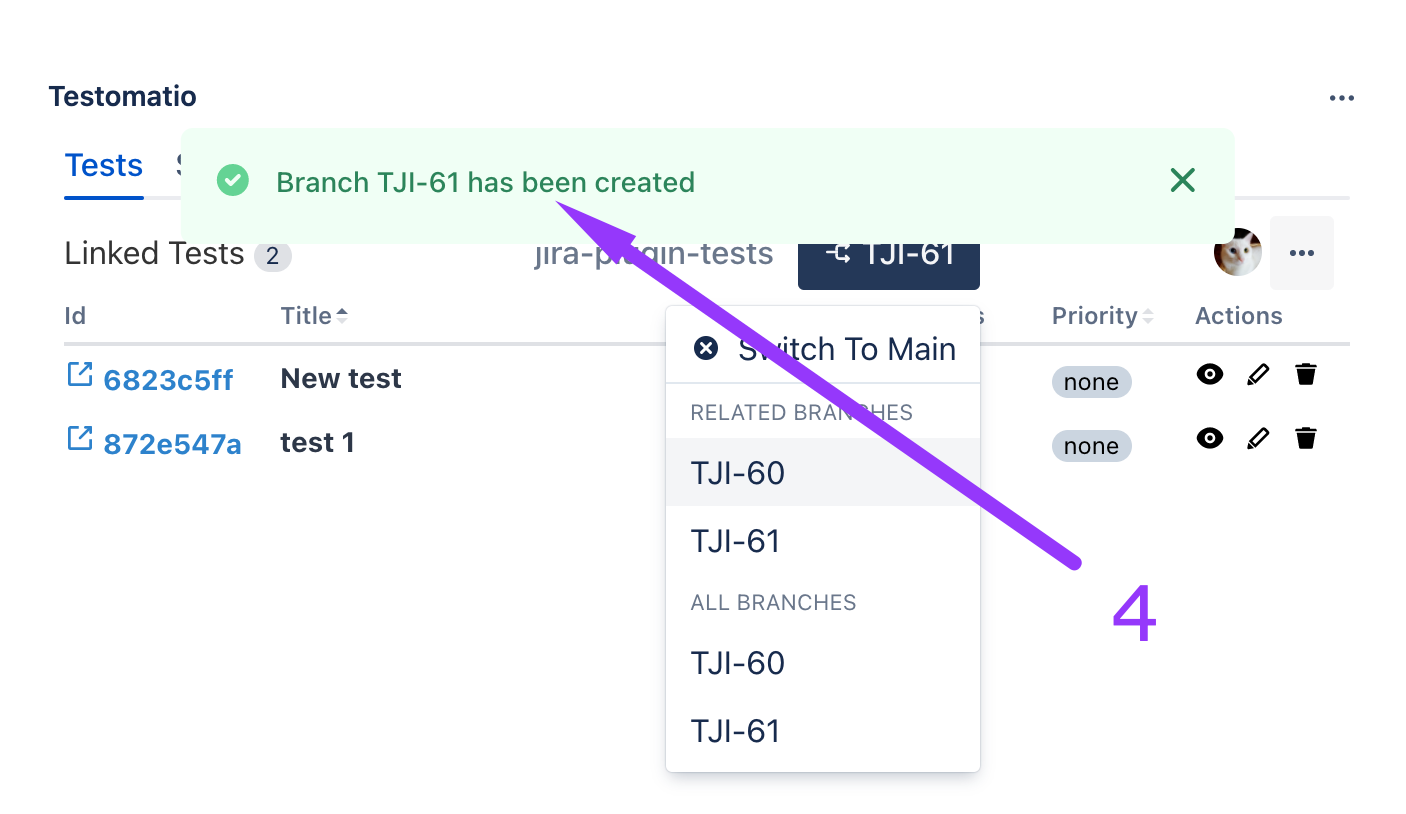Screen dimensions: 1406x814
Task: Select Switch To Main in branch menu
Action: (x=823, y=349)
